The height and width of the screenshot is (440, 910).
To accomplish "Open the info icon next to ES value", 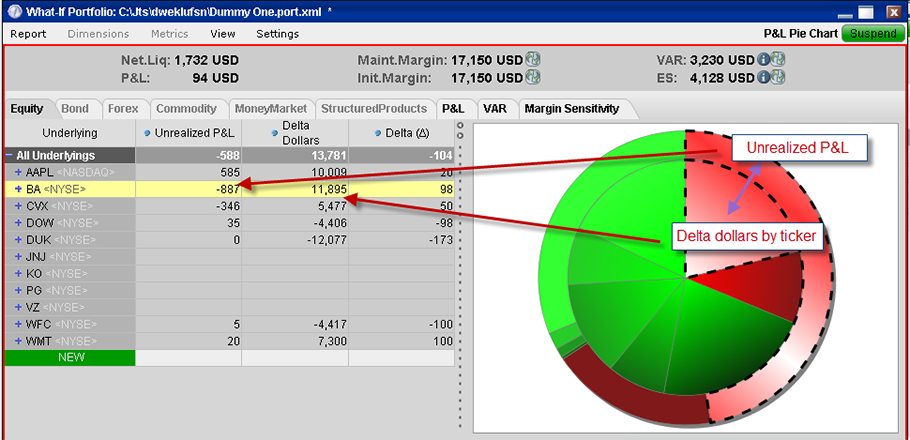I will click(763, 77).
